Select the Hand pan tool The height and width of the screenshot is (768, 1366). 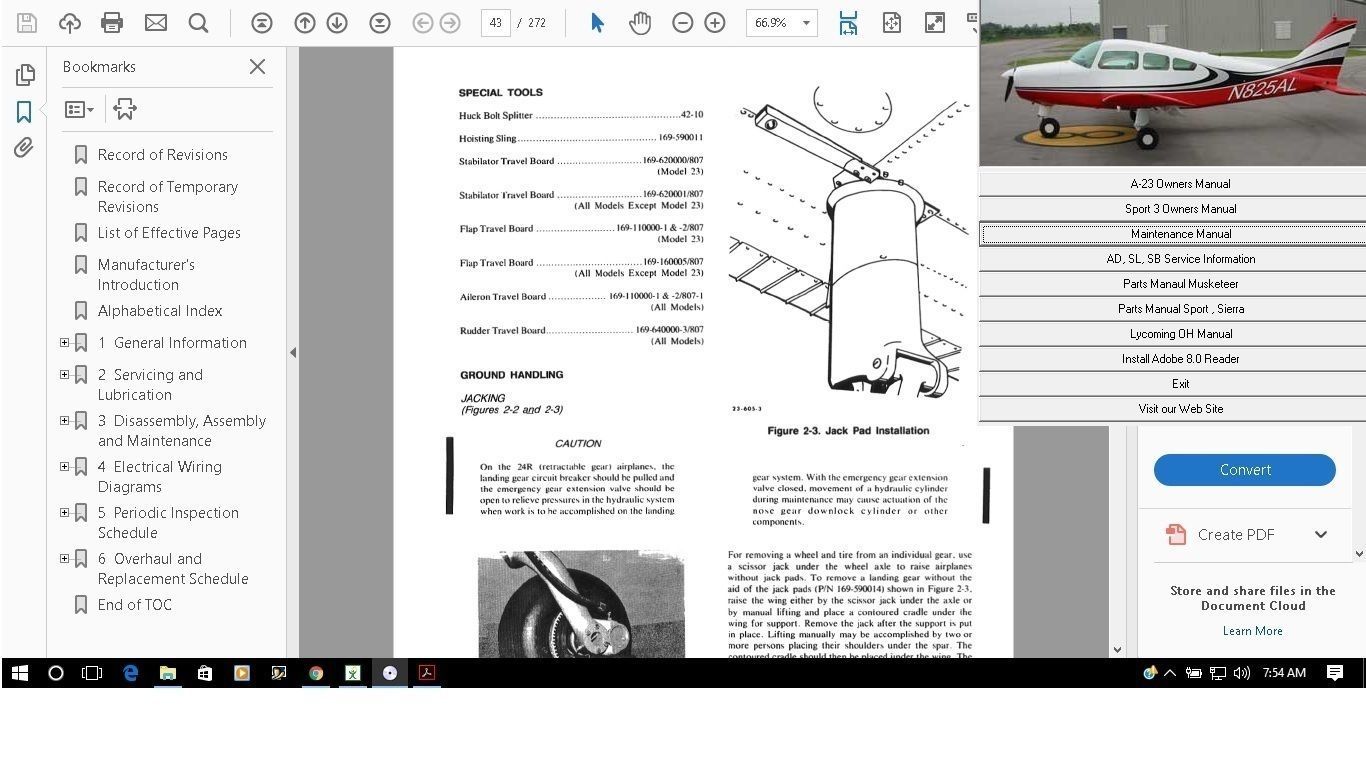pyautogui.click(x=640, y=22)
